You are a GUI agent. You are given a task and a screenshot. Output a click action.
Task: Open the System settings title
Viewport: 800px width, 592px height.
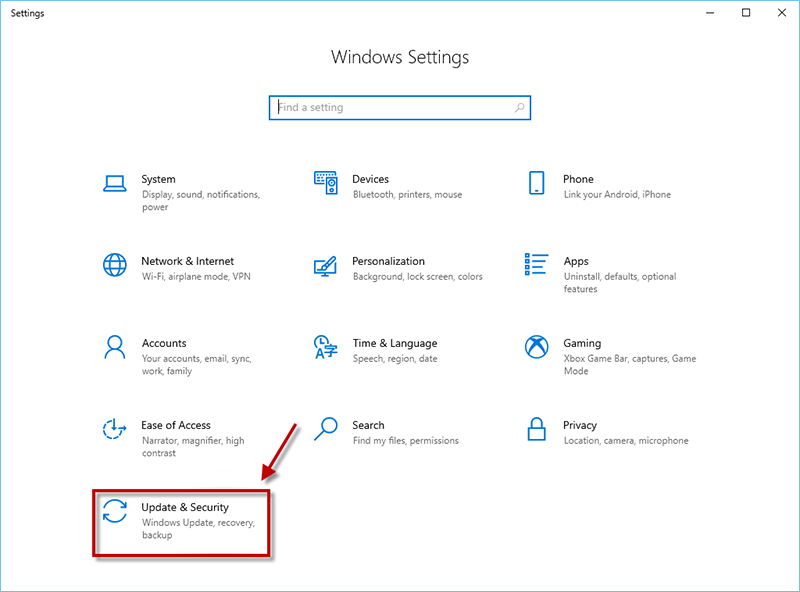(x=158, y=179)
